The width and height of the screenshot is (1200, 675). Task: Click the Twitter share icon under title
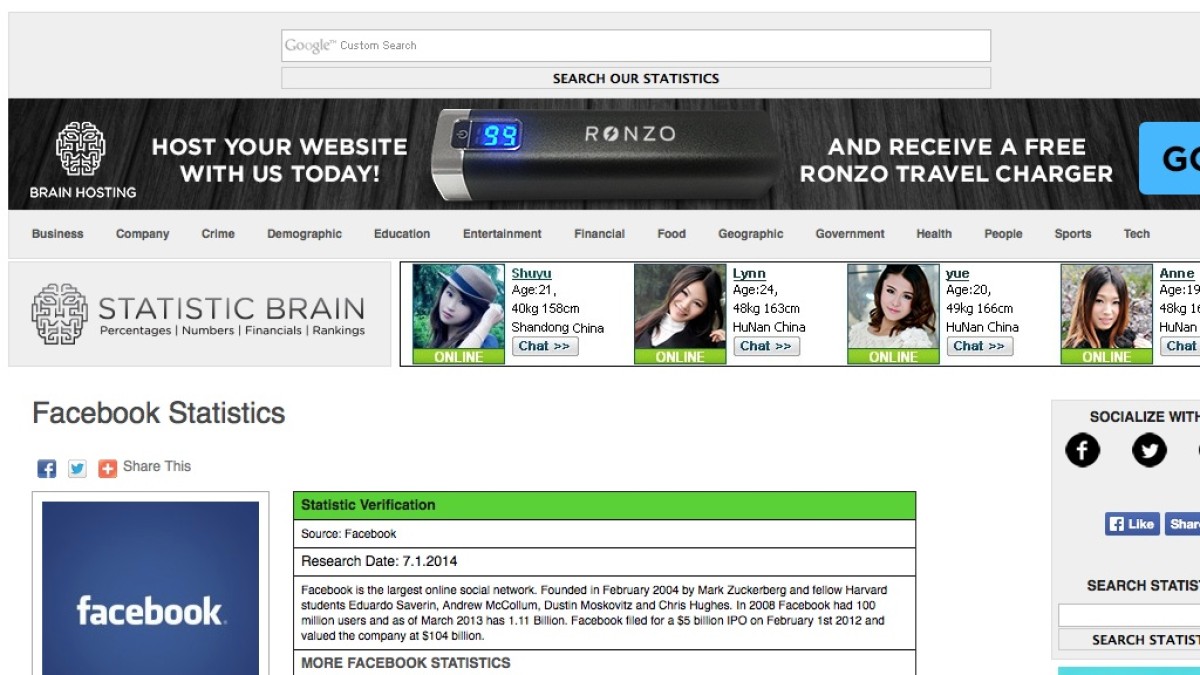77,468
